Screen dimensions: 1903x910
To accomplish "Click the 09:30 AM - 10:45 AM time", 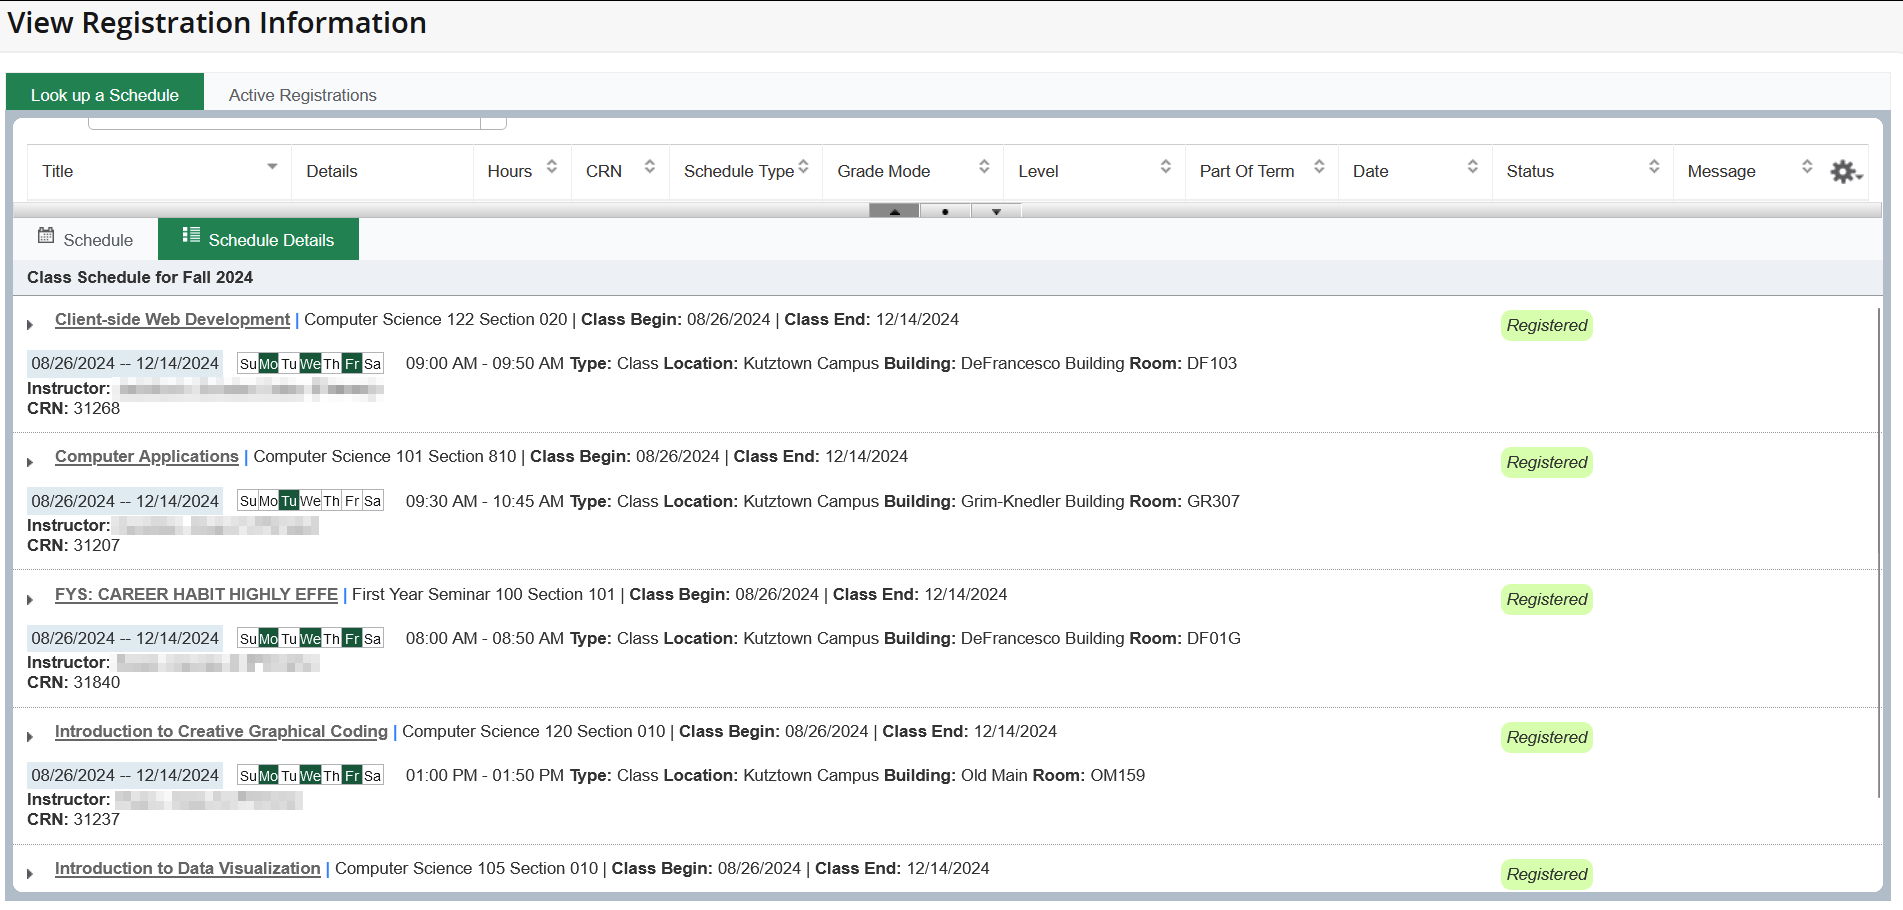I will click(x=485, y=501).
